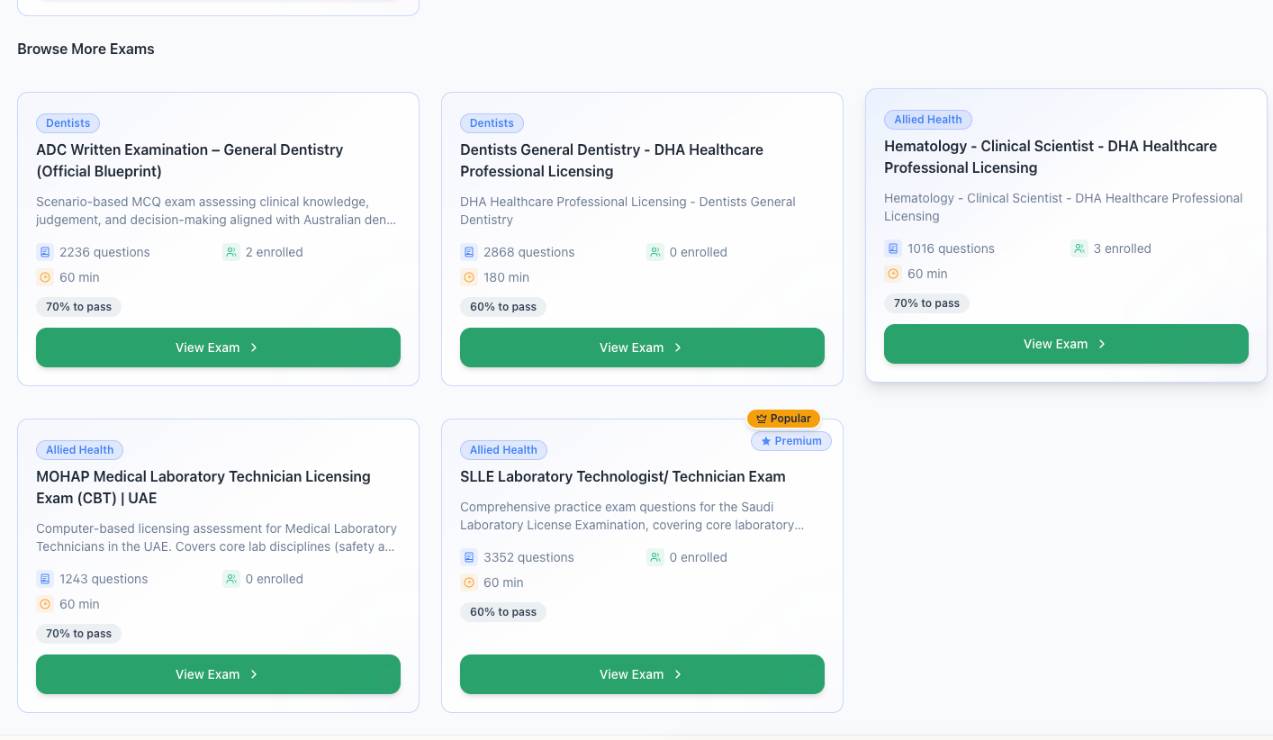This screenshot has height=740, width=1273.
Task: Click enrolled icon beside 3 enrolled
Action: pyautogui.click(x=1079, y=248)
